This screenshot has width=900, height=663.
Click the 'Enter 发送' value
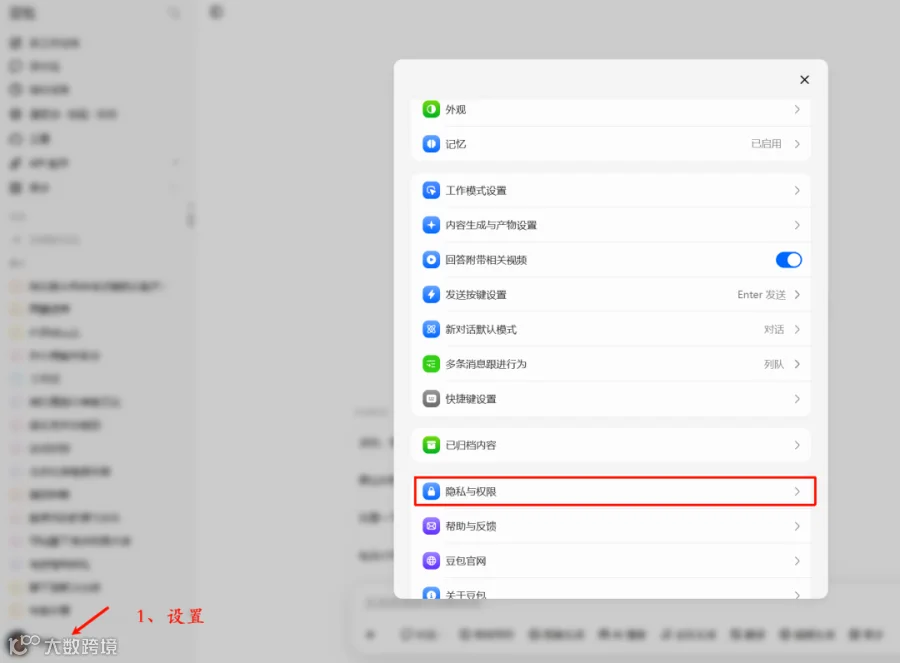[x=762, y=294]
